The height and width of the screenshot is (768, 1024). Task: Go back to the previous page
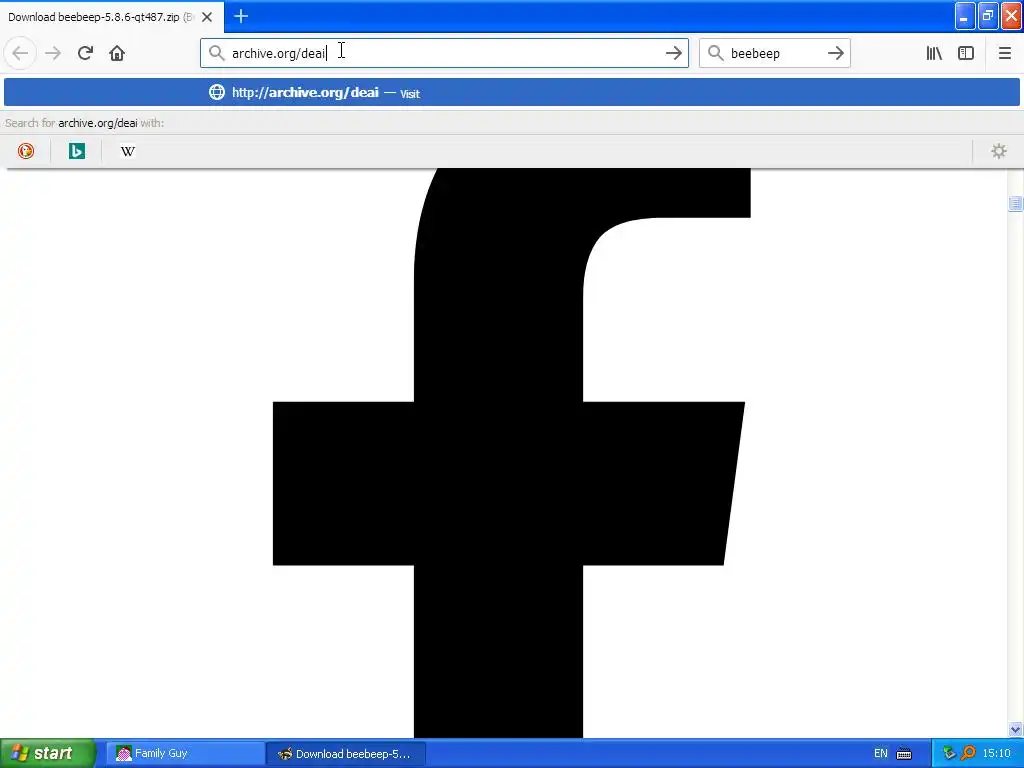click(x=20, y=54)
